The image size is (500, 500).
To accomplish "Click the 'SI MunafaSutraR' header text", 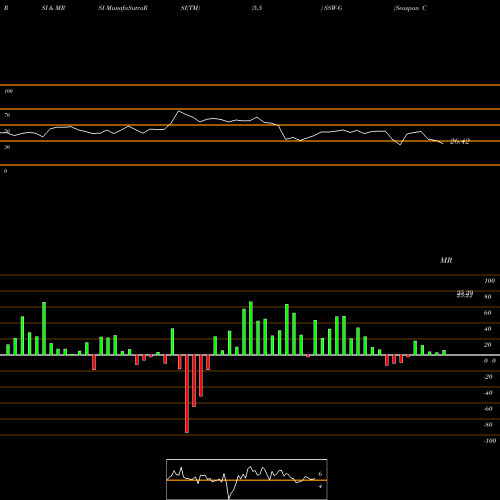I will point(123,8).
